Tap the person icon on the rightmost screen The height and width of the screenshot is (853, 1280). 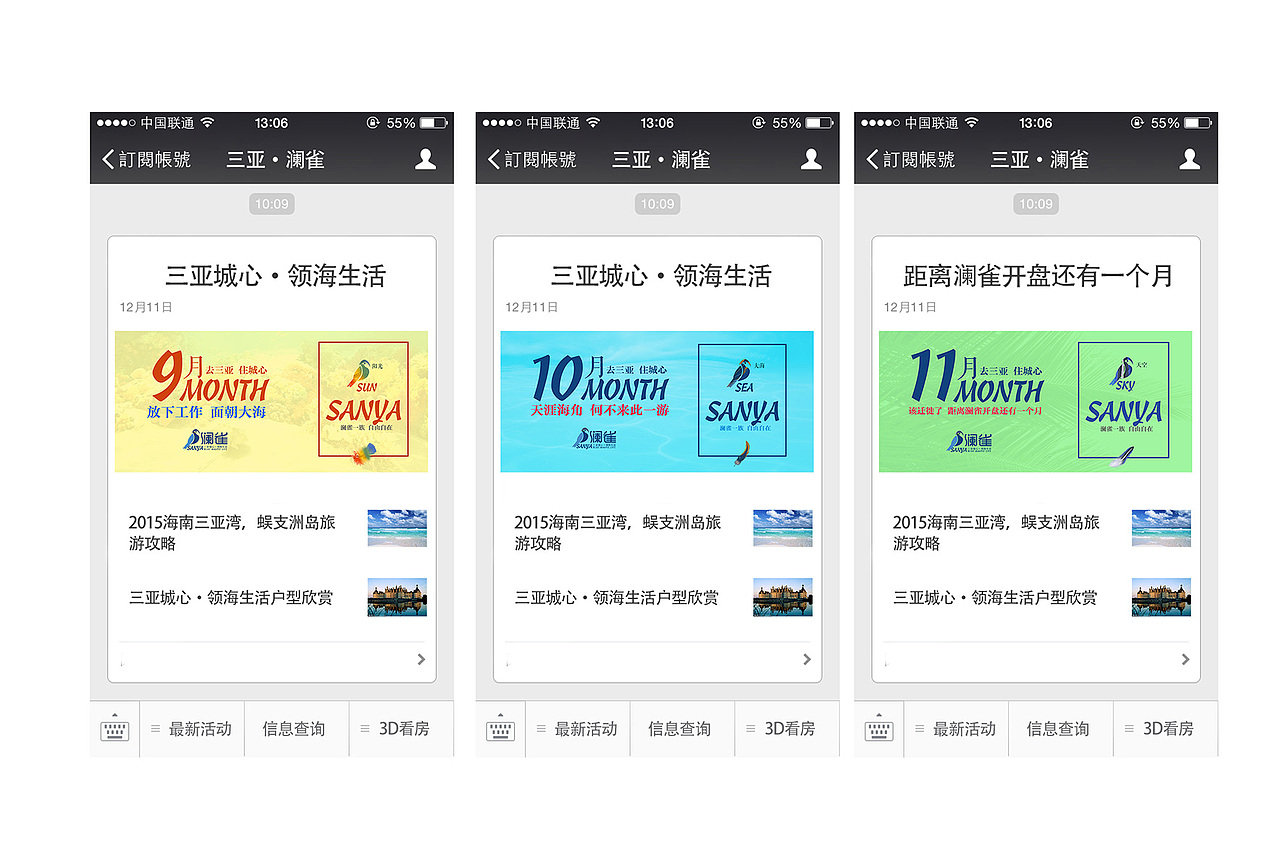tap(1189, 159)
